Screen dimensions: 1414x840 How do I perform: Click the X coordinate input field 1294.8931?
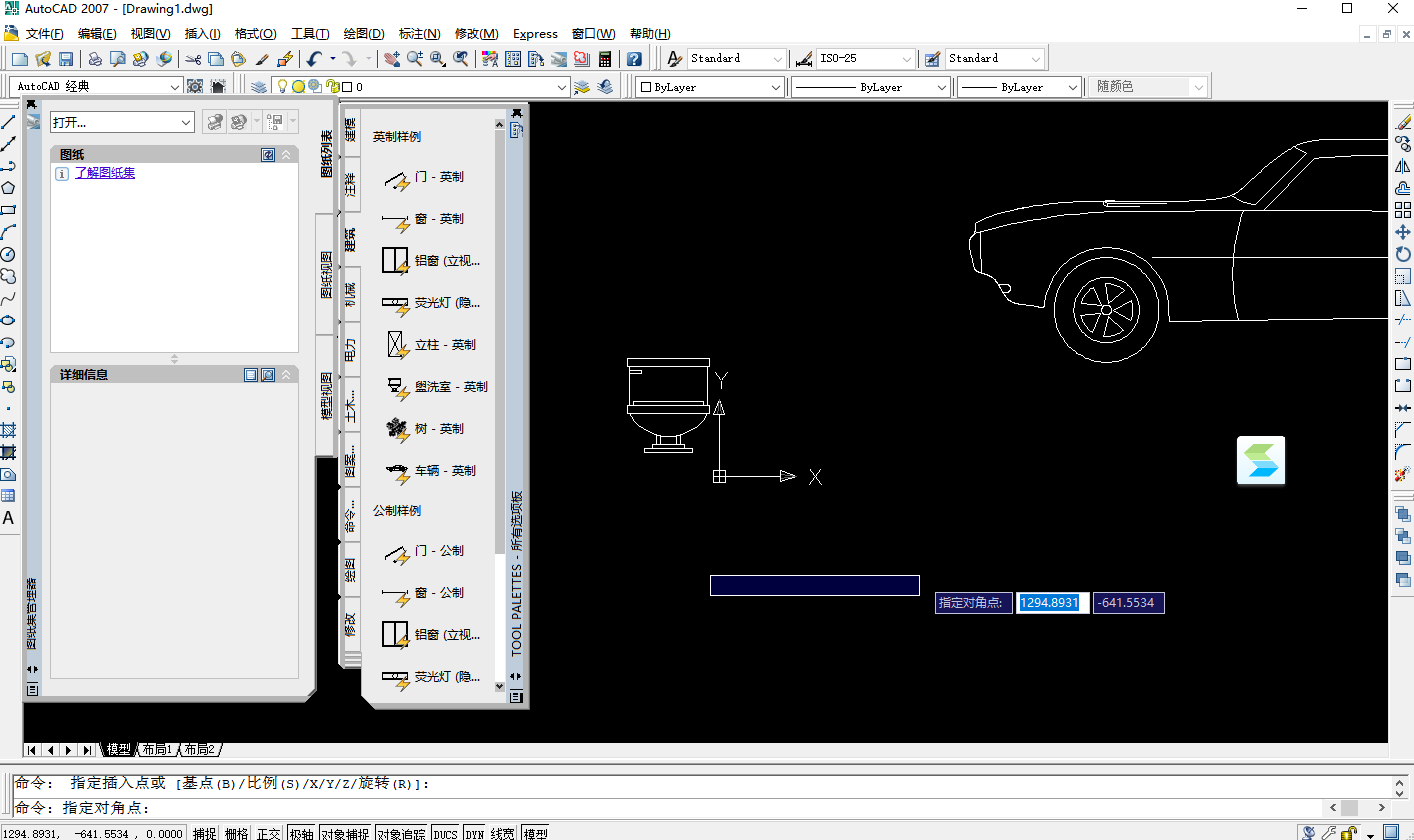pyautogui.click(x=1053, y=603)
